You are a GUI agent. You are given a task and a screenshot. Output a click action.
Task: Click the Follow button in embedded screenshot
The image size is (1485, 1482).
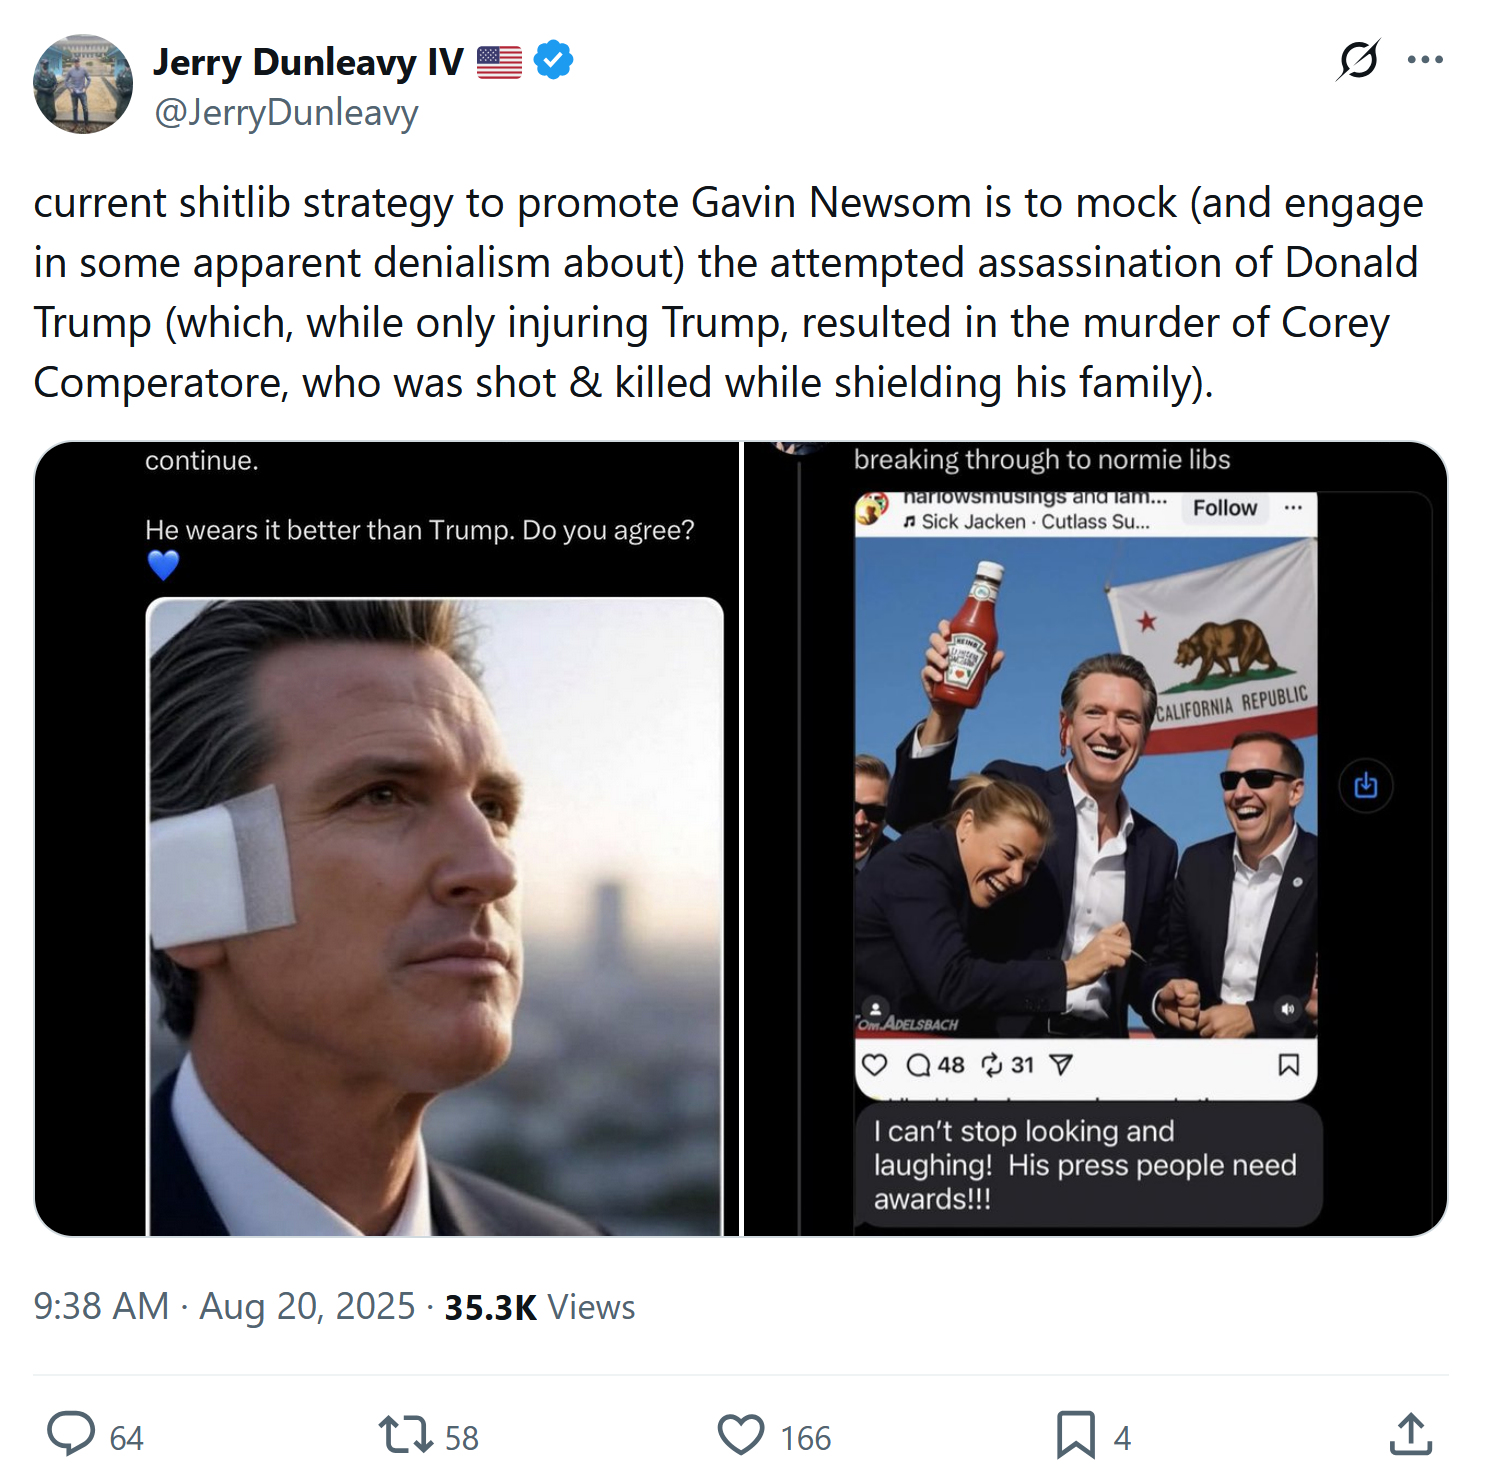pos(1224,508)
